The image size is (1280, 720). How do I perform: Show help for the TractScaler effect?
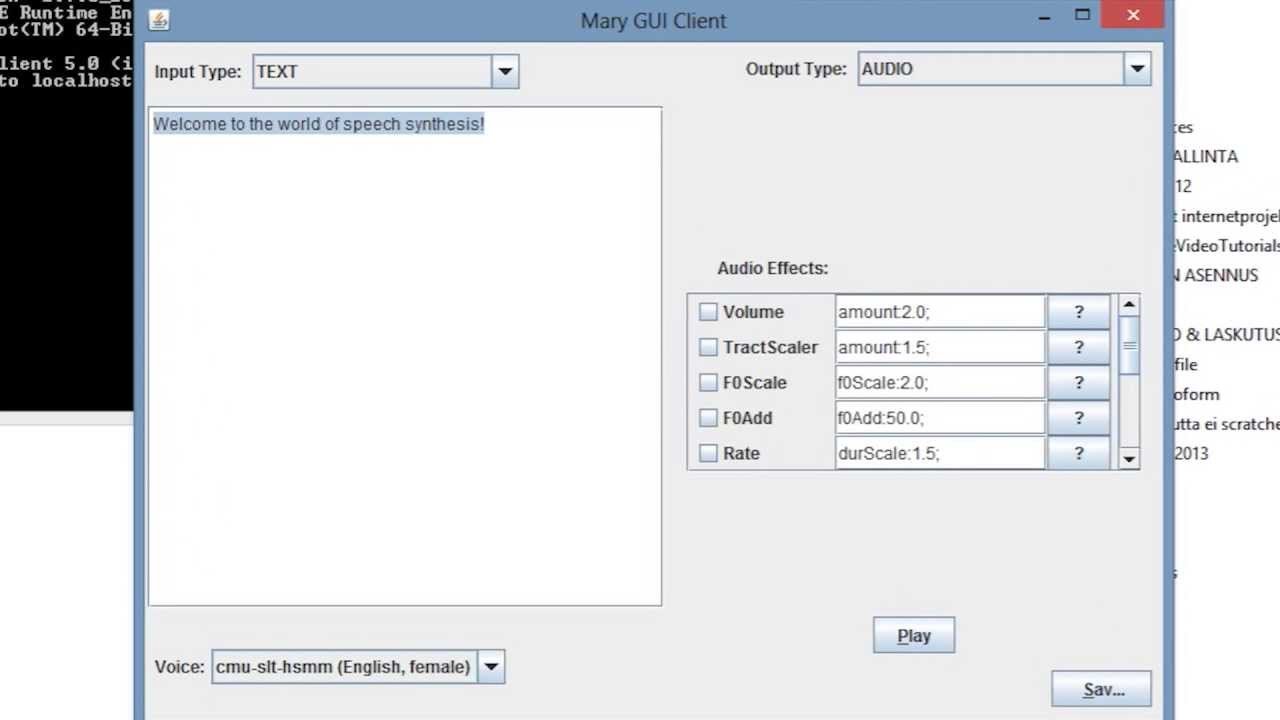tap(1078, 347)
